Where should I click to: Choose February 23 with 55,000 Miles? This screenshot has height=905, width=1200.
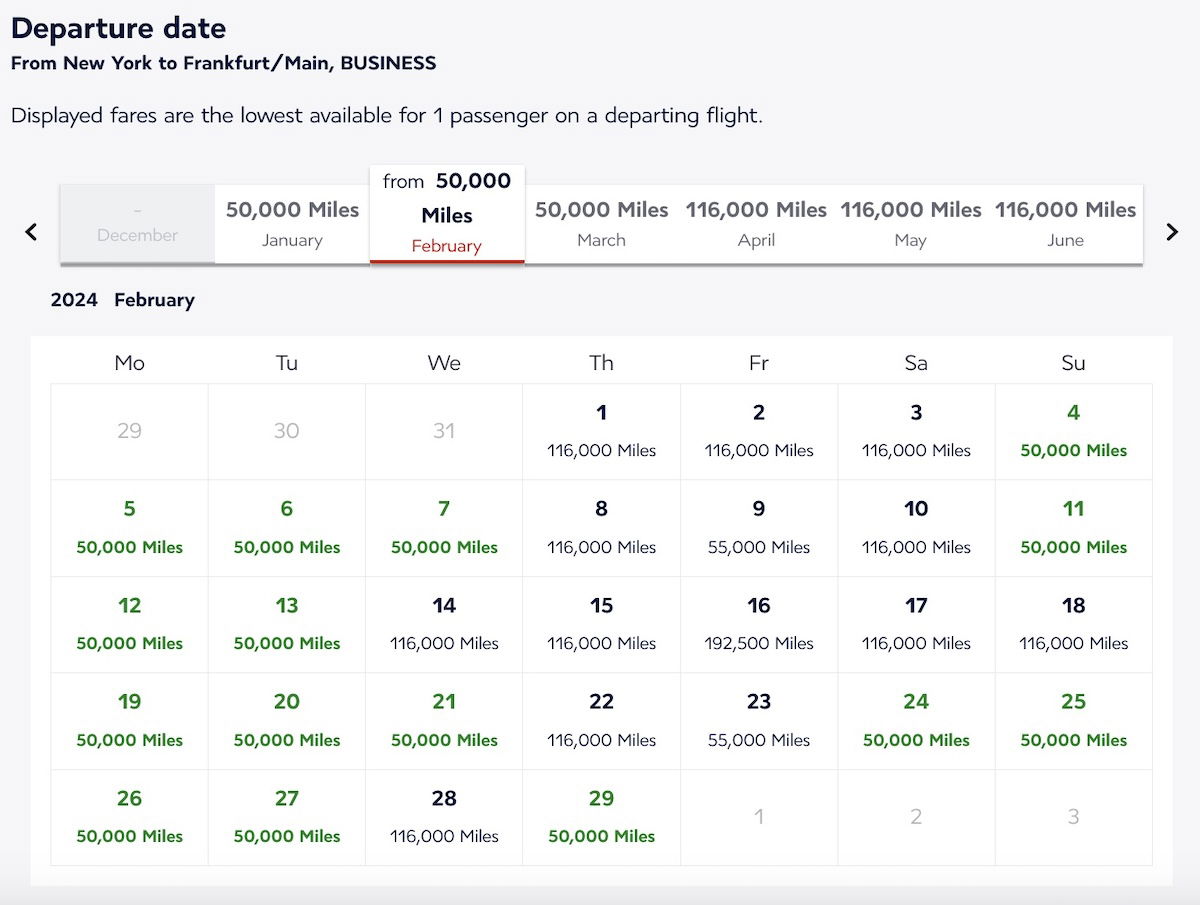click(758, 720)
